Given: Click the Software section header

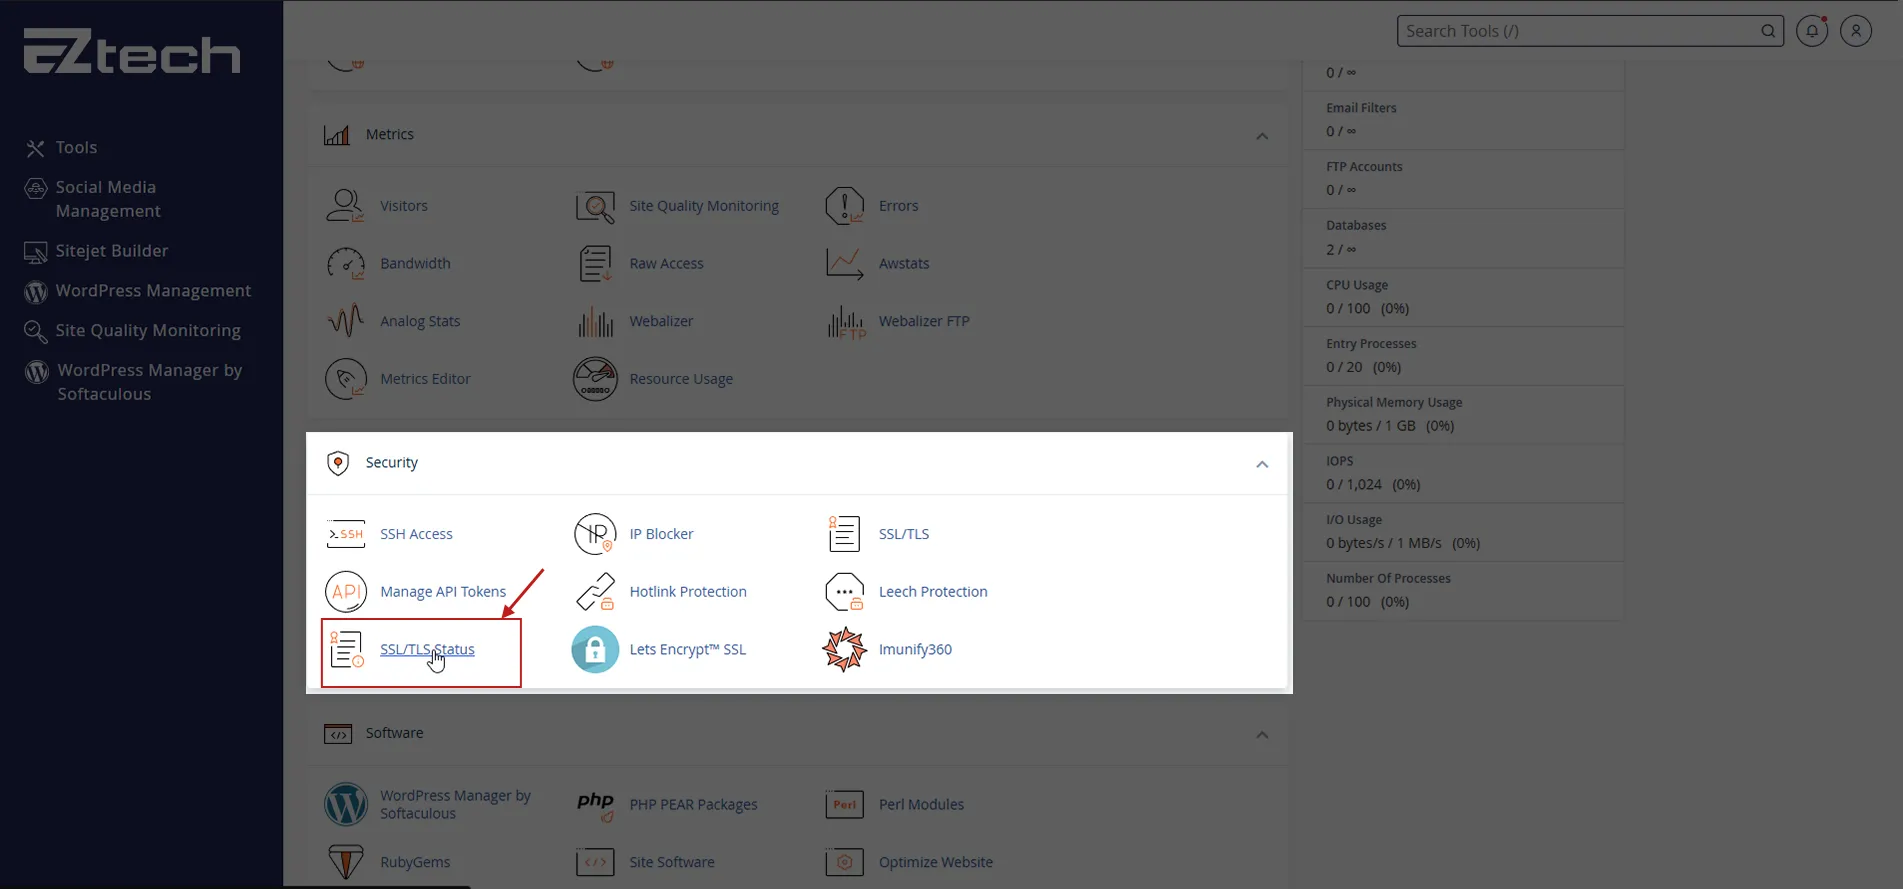Looking at the screenshot, I should click(x=798, y=734).
